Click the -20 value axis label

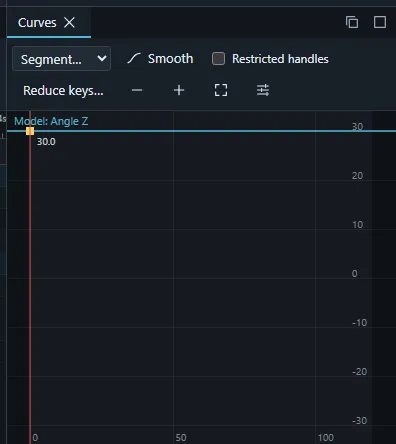359,372
